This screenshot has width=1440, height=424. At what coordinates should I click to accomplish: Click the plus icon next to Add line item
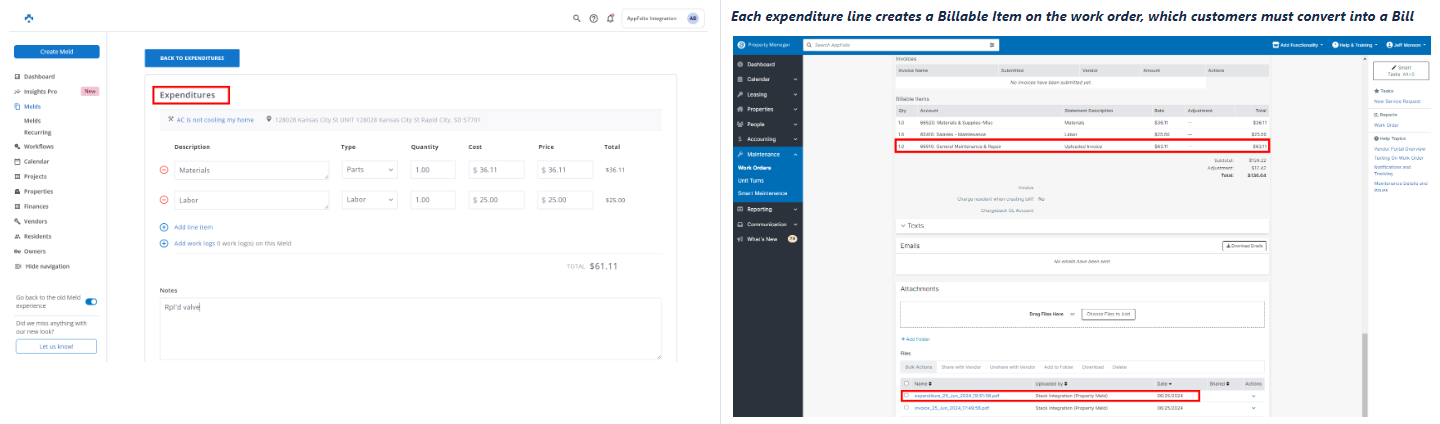[x=164, y=227]
